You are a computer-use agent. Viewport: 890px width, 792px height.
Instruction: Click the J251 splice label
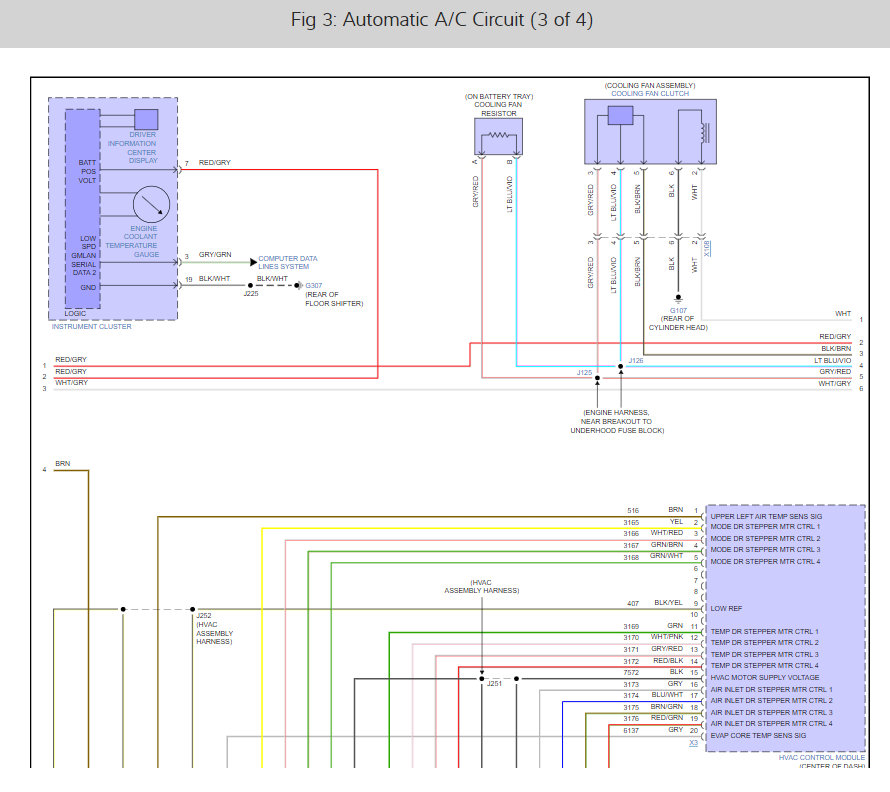coord(494,684)
